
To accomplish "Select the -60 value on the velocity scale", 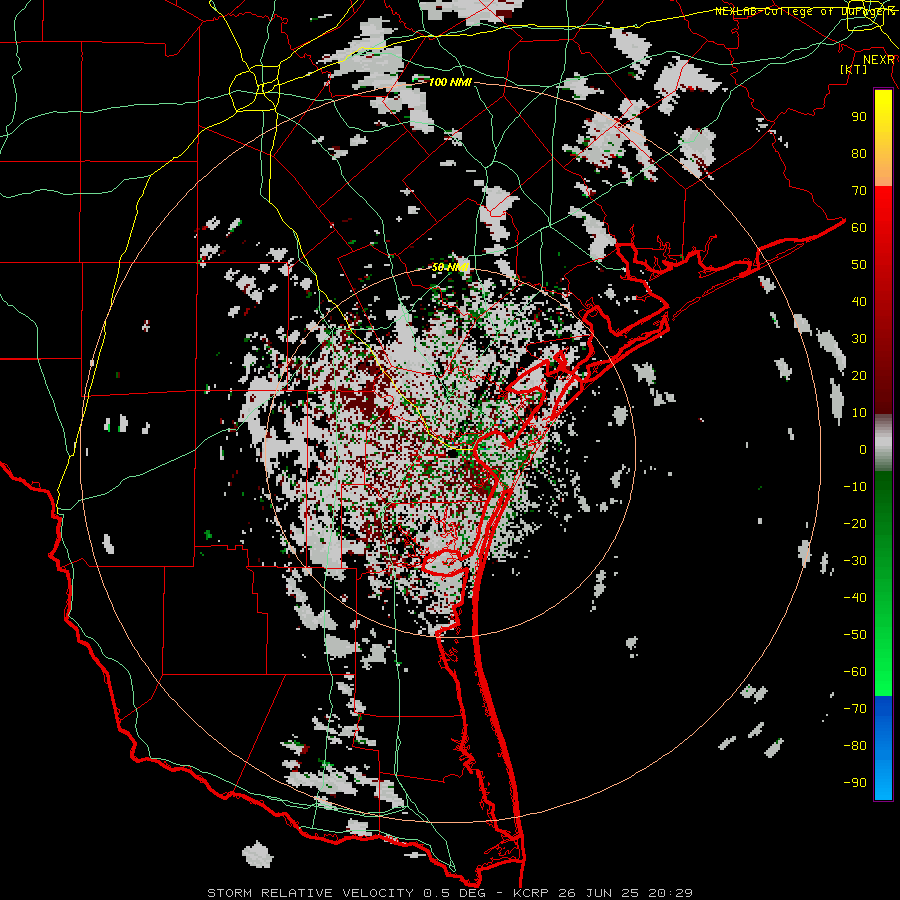I will (x=855, y=672).
